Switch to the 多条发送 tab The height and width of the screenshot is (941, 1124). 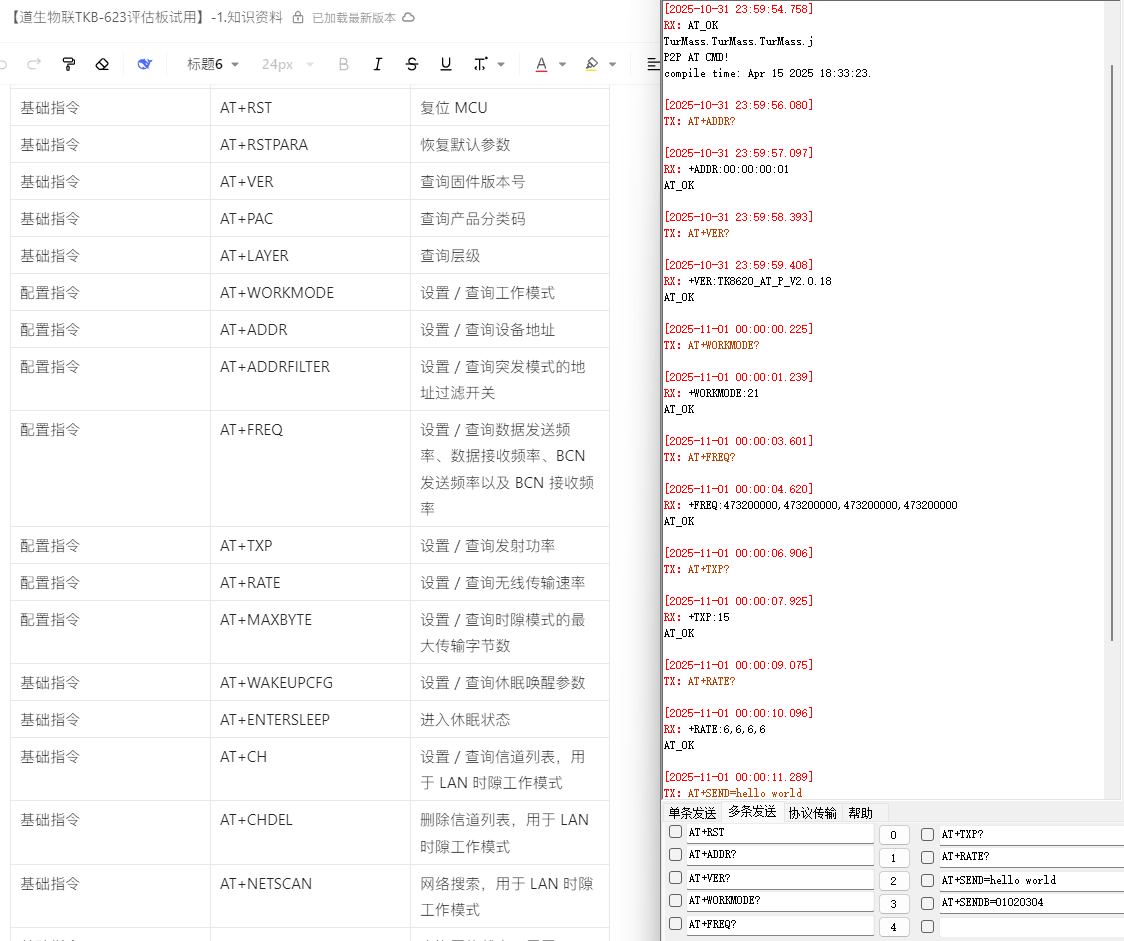[752, 811]
